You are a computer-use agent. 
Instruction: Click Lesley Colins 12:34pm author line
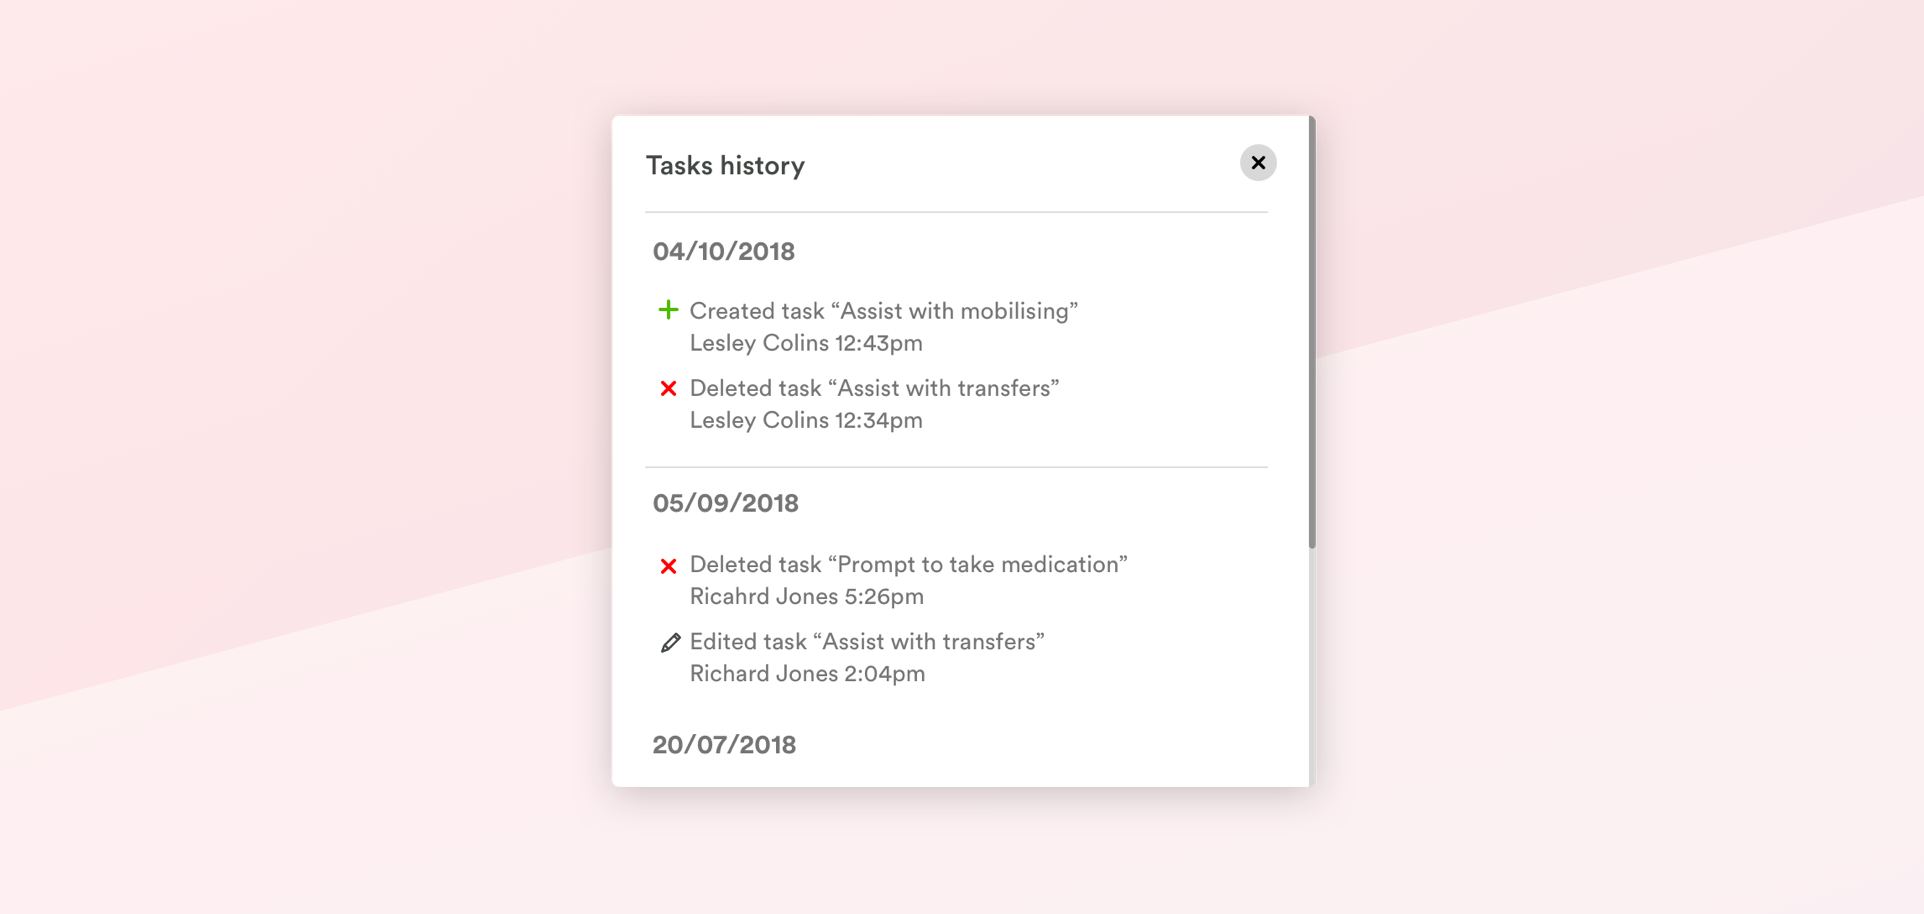pyautogui.click(x=806, y=420)
